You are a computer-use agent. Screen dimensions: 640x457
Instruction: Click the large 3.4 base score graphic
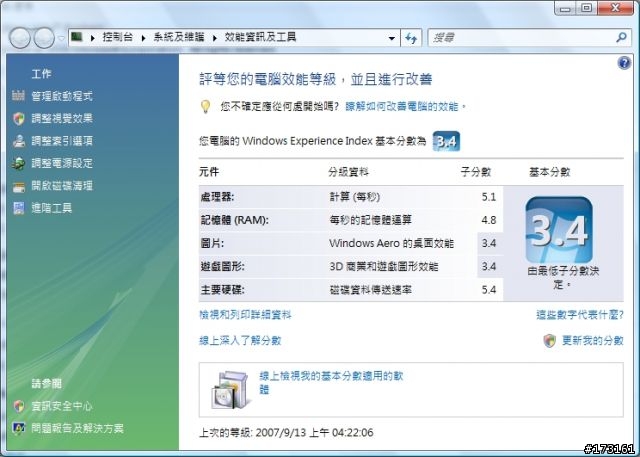tap(559, 230)
